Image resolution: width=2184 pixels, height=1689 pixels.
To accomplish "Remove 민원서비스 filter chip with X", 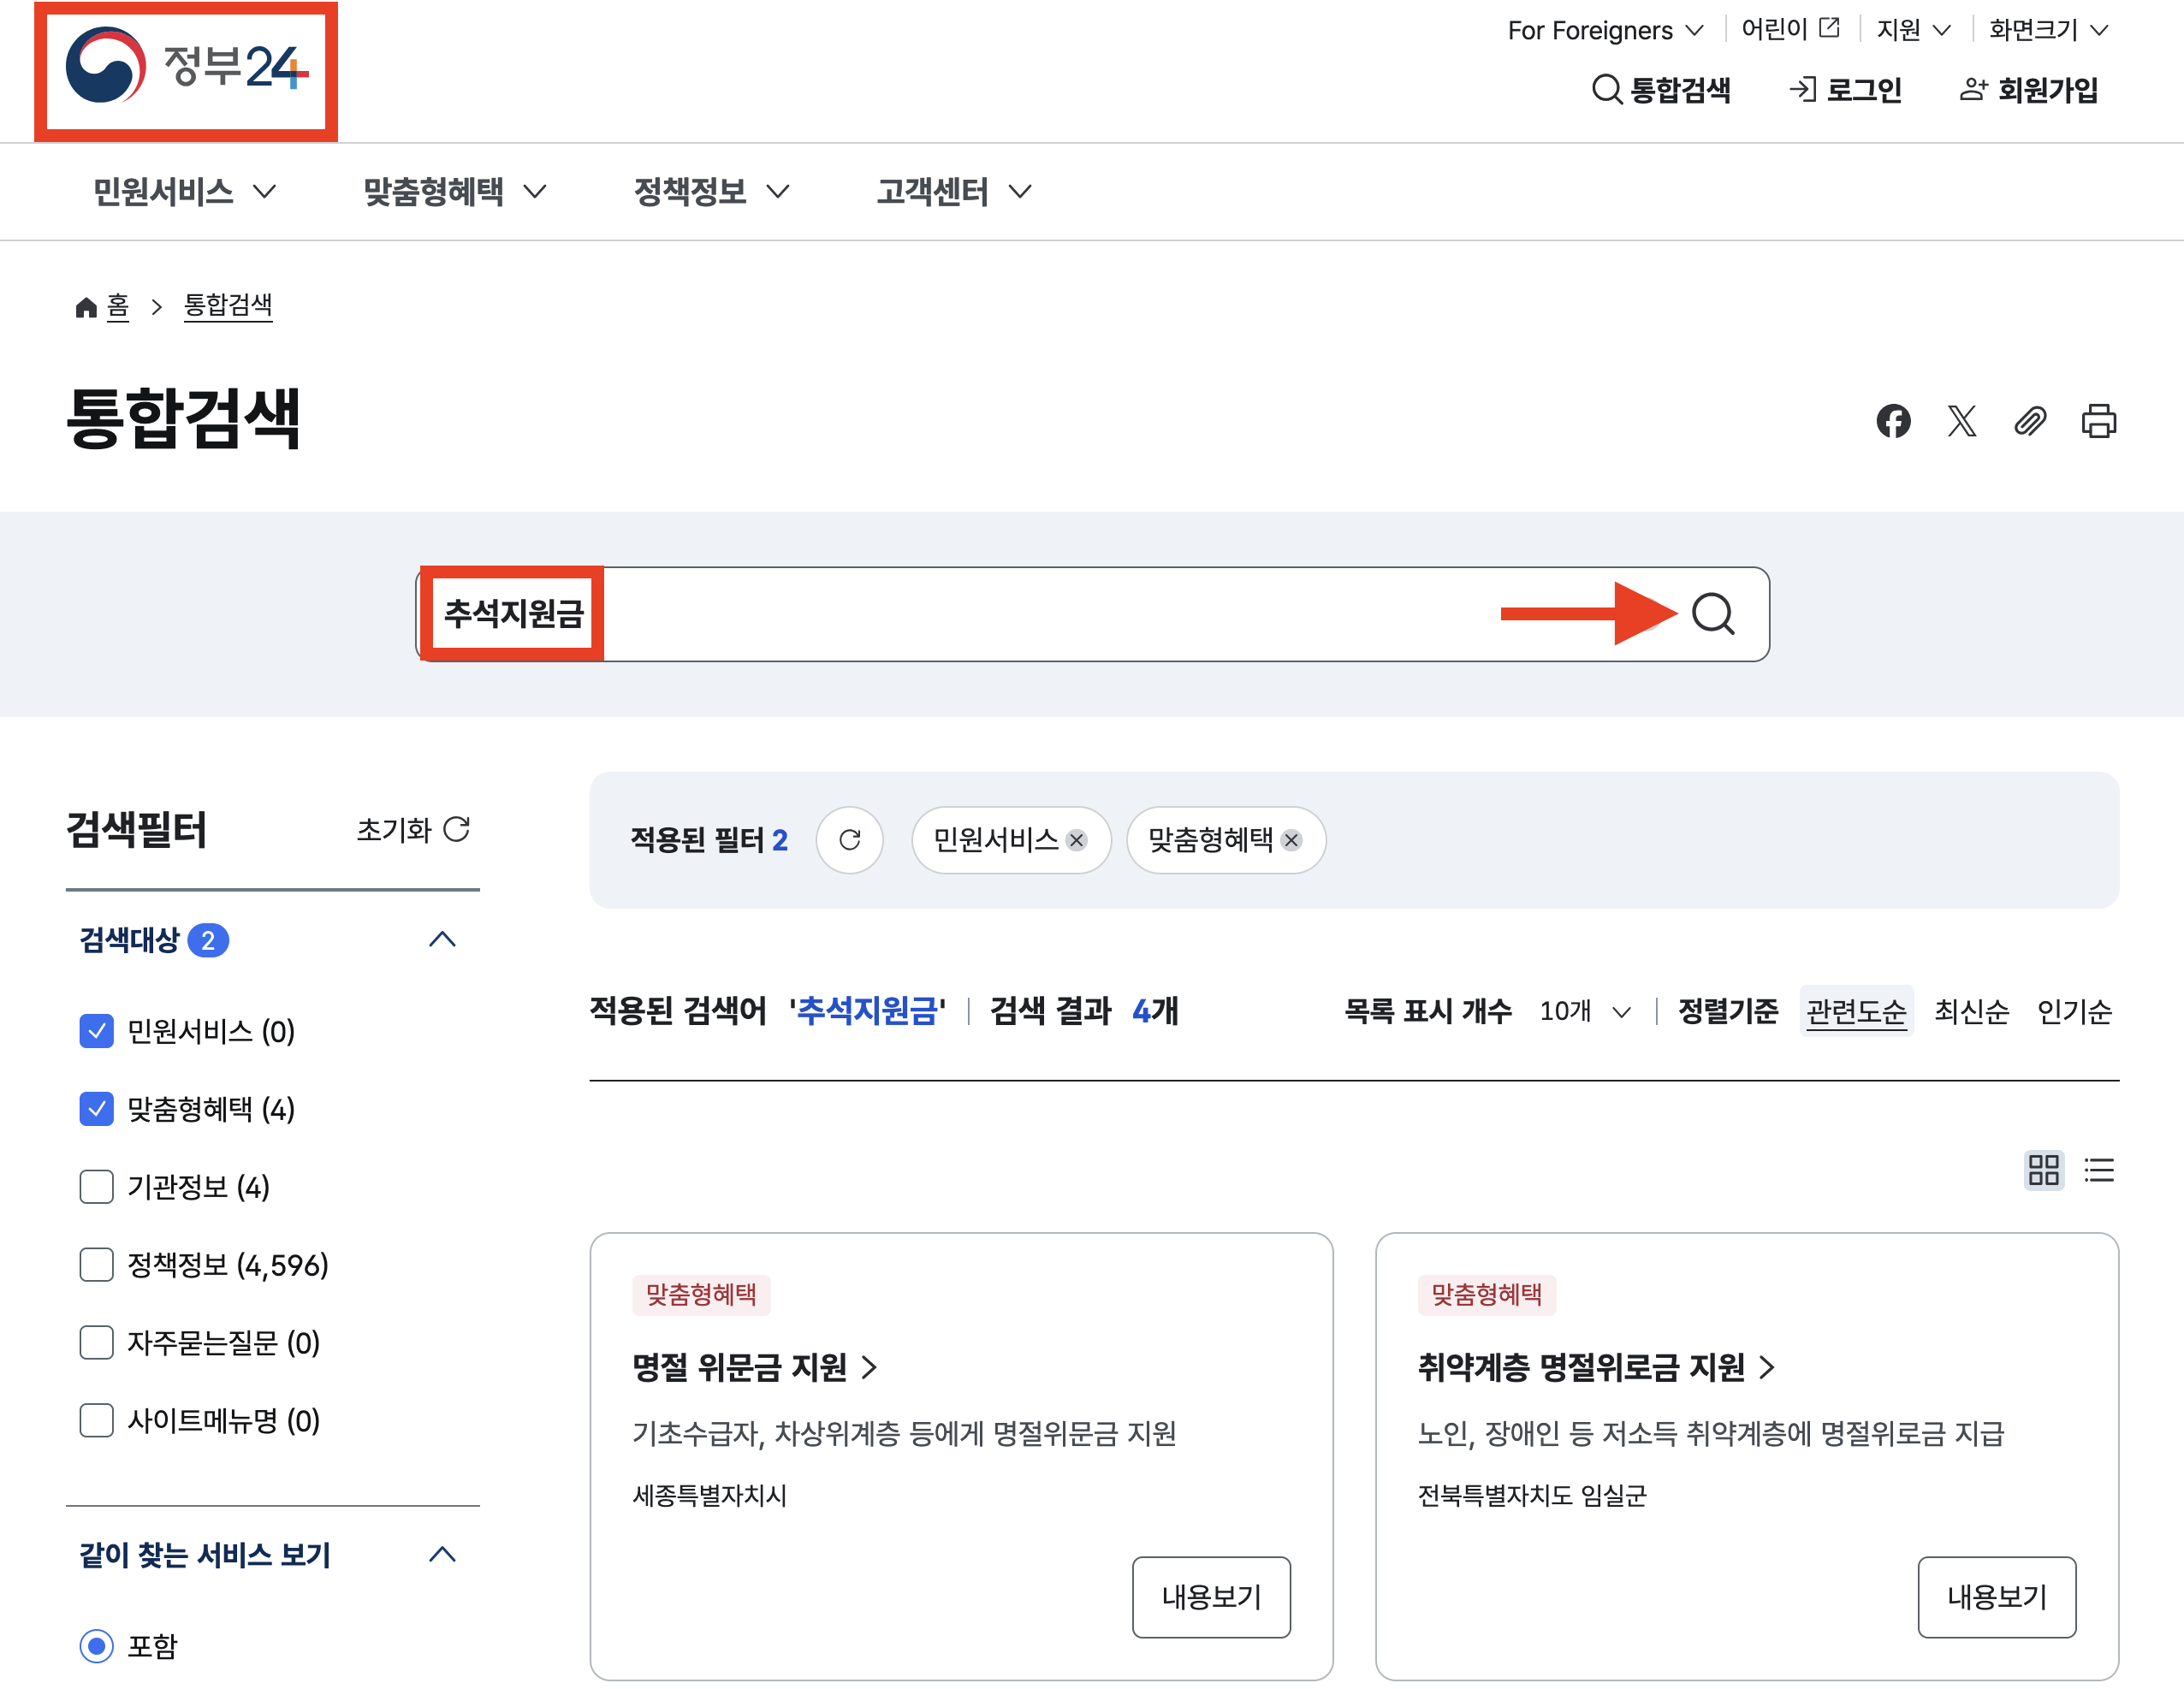I will (1076, 840).
